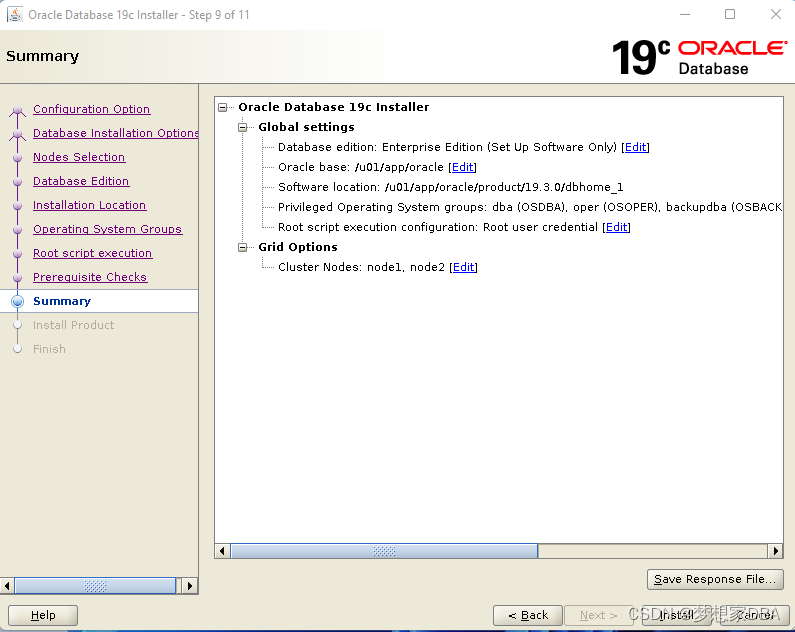This screenshot has height=632, width=795.
Task: Collapse the Grid Options node
Action: [242, 247]
